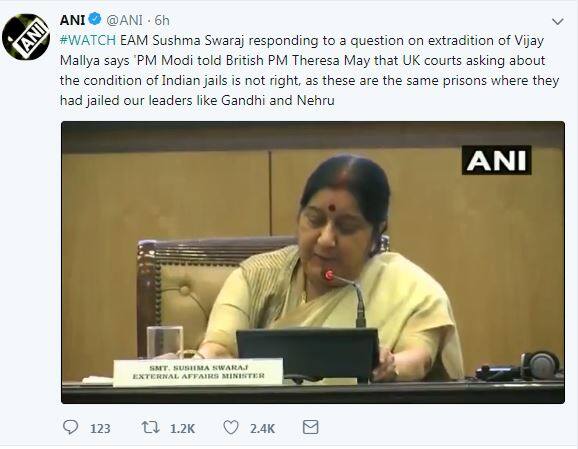The width and height of the screenshot is (578, 449).
Task: Like the tweet with the heart icon
Action: click(231, 428)
